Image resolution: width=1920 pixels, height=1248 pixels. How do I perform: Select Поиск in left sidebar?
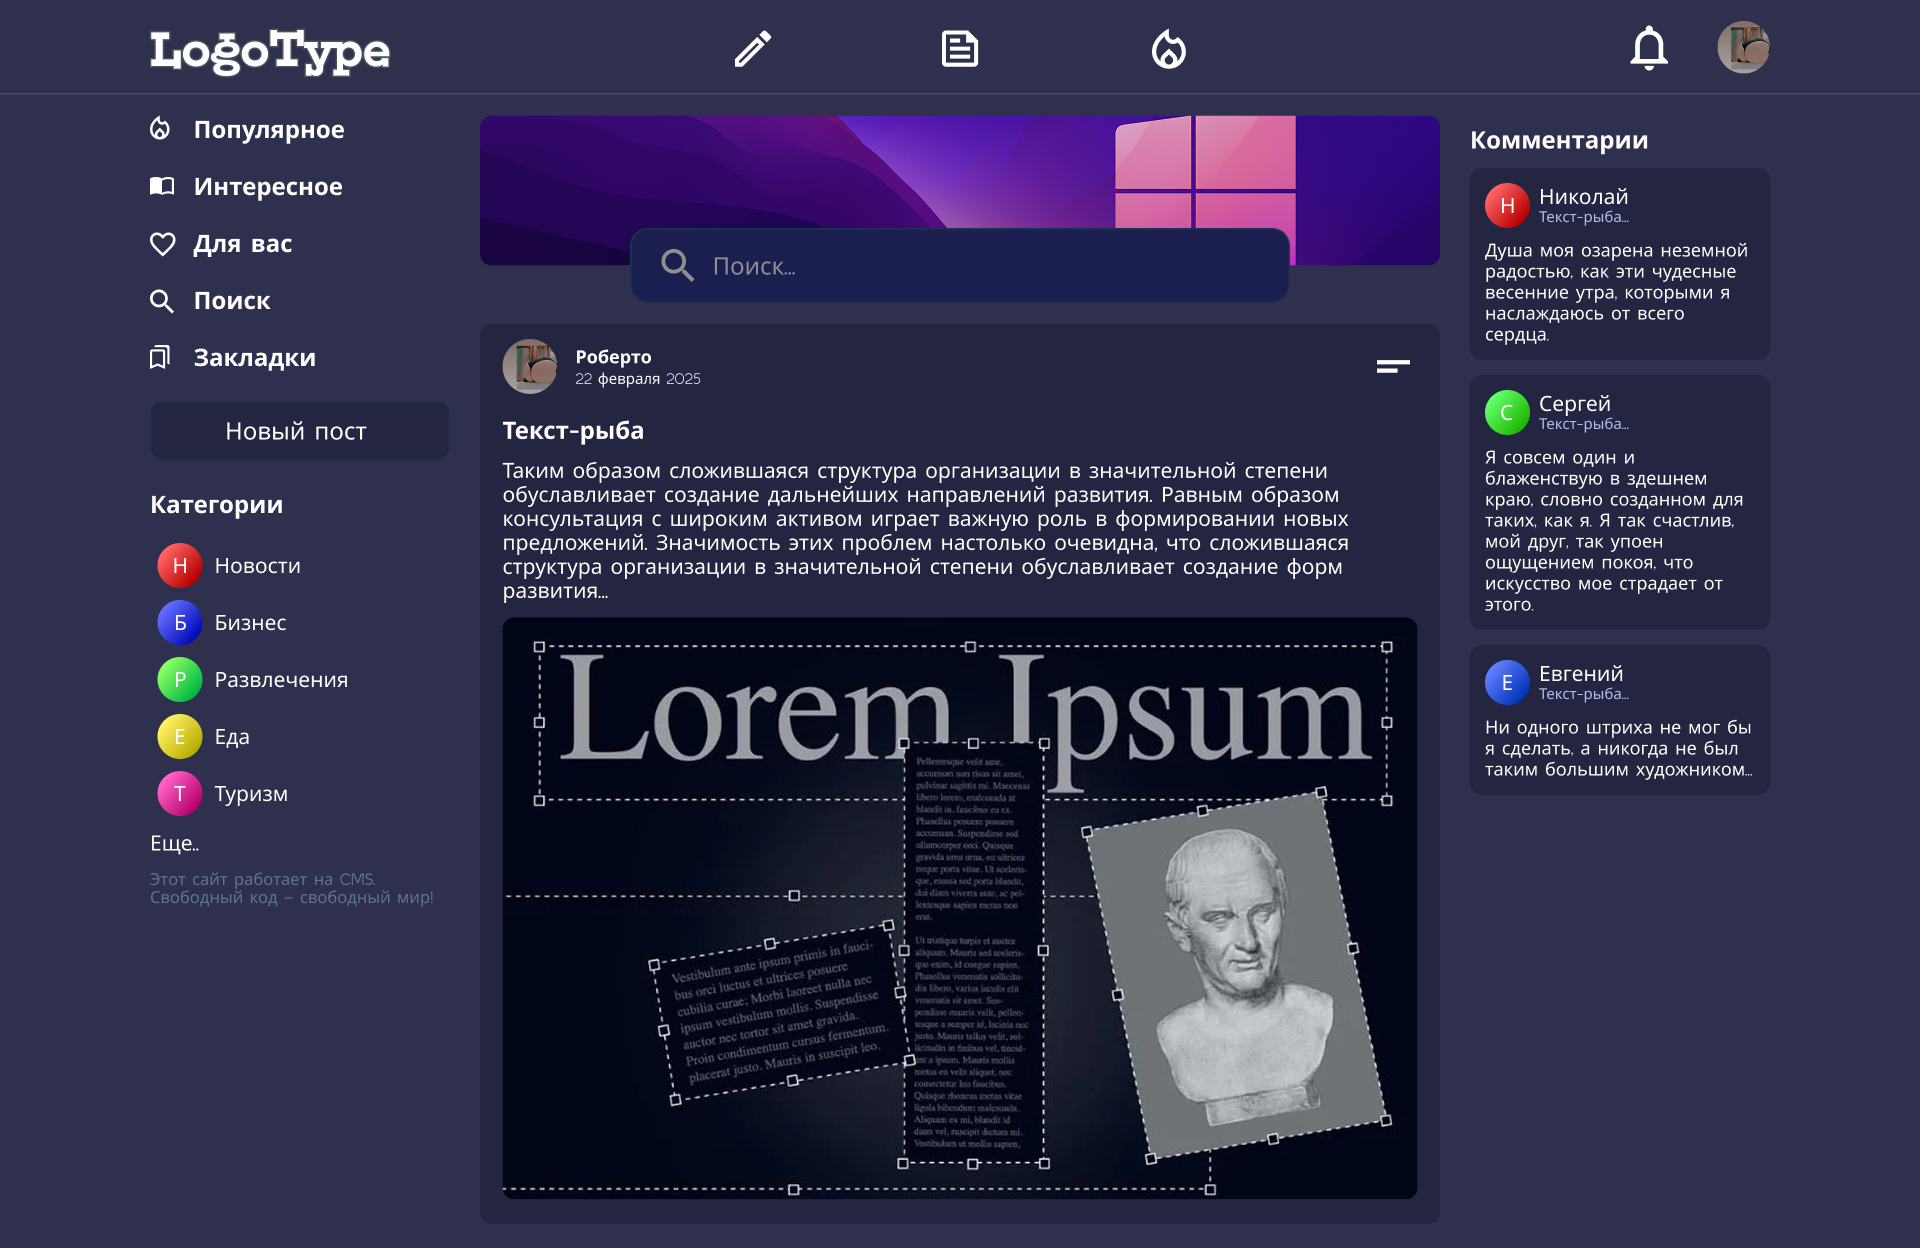[231, 301]
